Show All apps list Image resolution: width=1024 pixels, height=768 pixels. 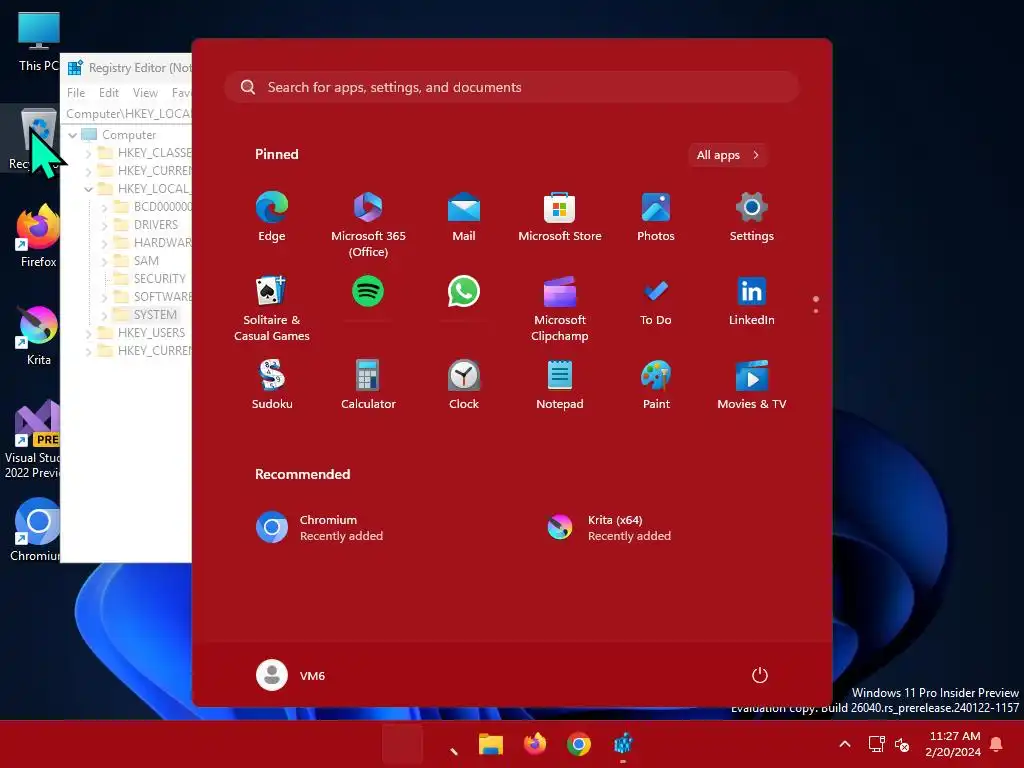[x=728, y=155]
